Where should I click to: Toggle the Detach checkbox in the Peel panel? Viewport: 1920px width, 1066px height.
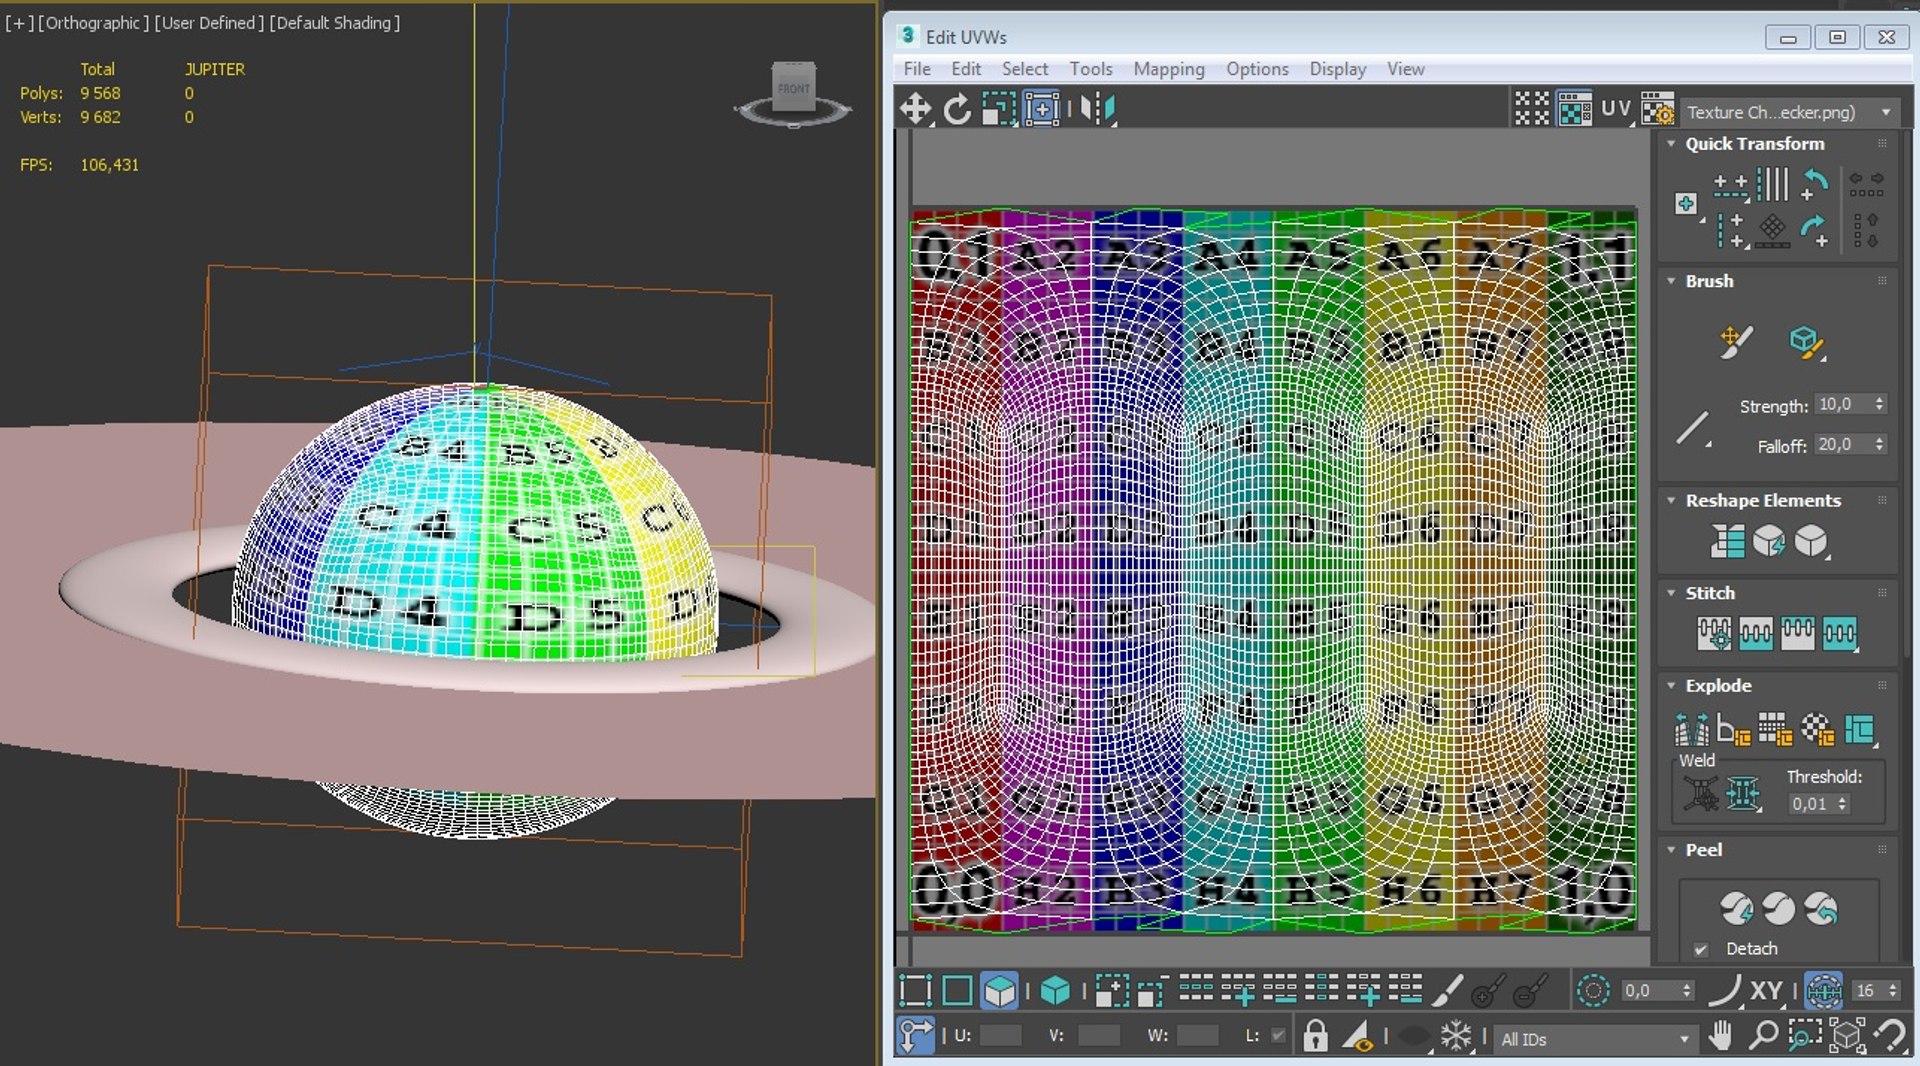click(x=1701, y=949)
